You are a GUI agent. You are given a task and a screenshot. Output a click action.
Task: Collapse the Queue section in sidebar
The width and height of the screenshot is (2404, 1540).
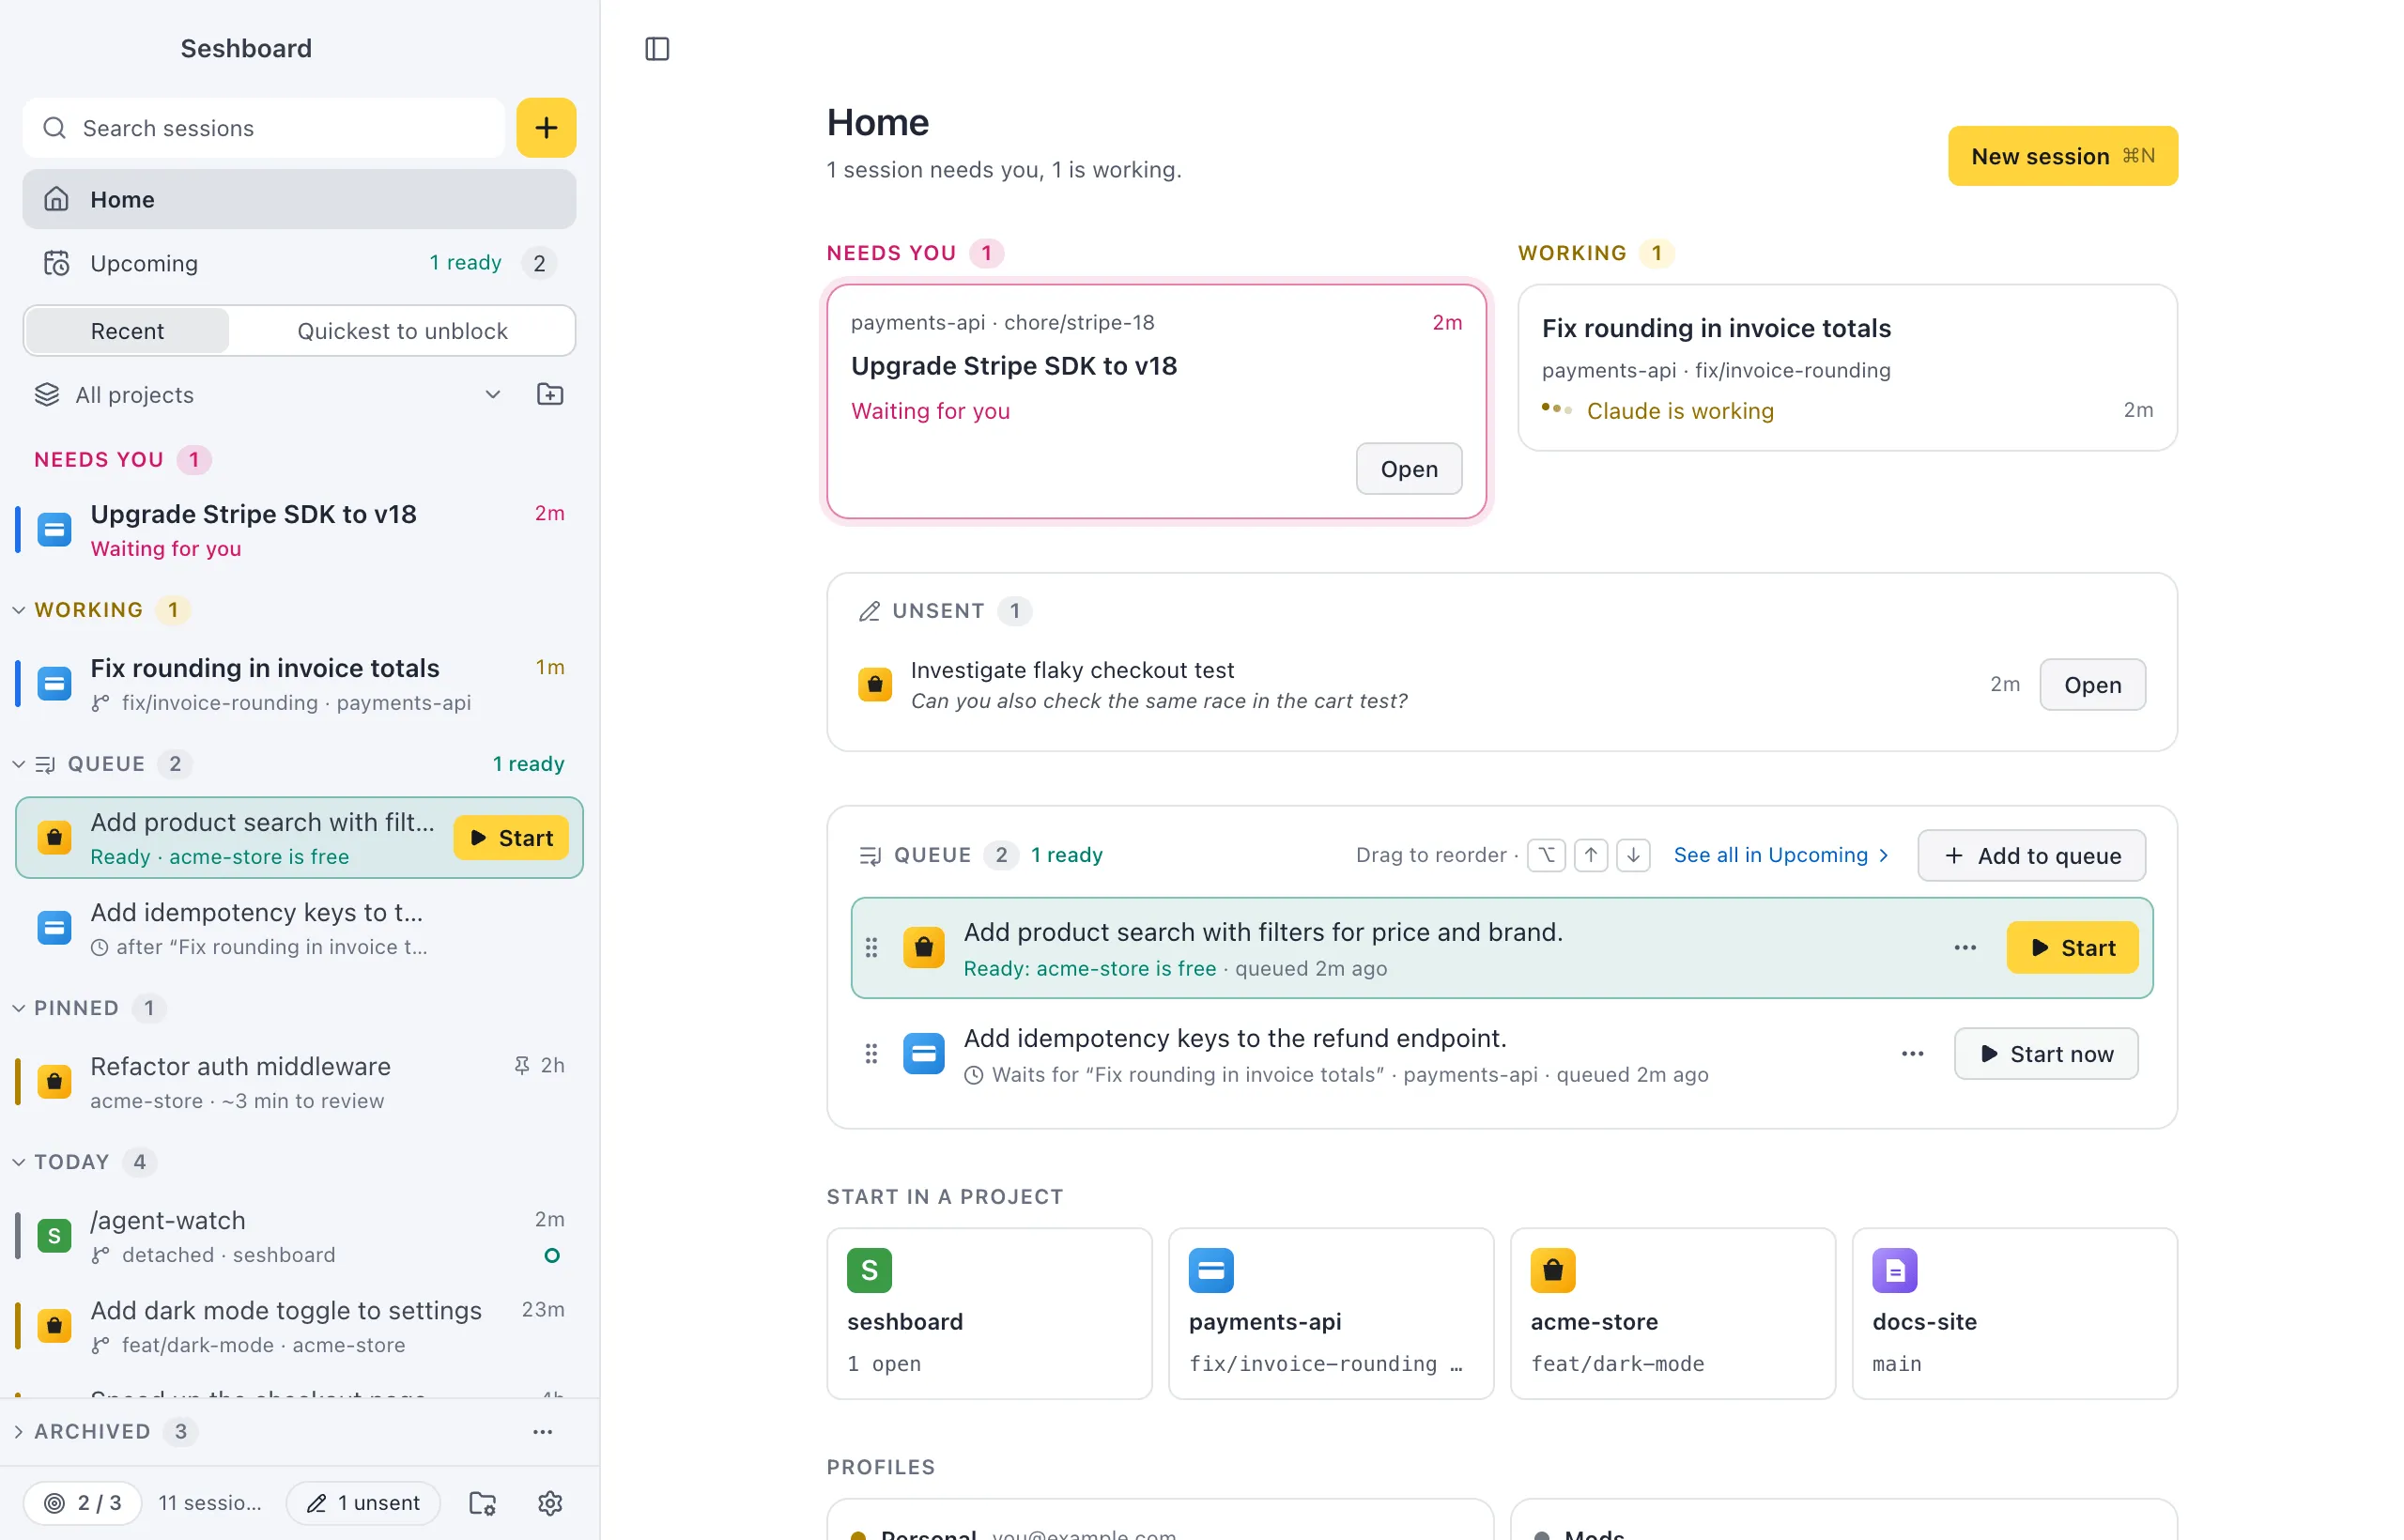coord(19,764)
